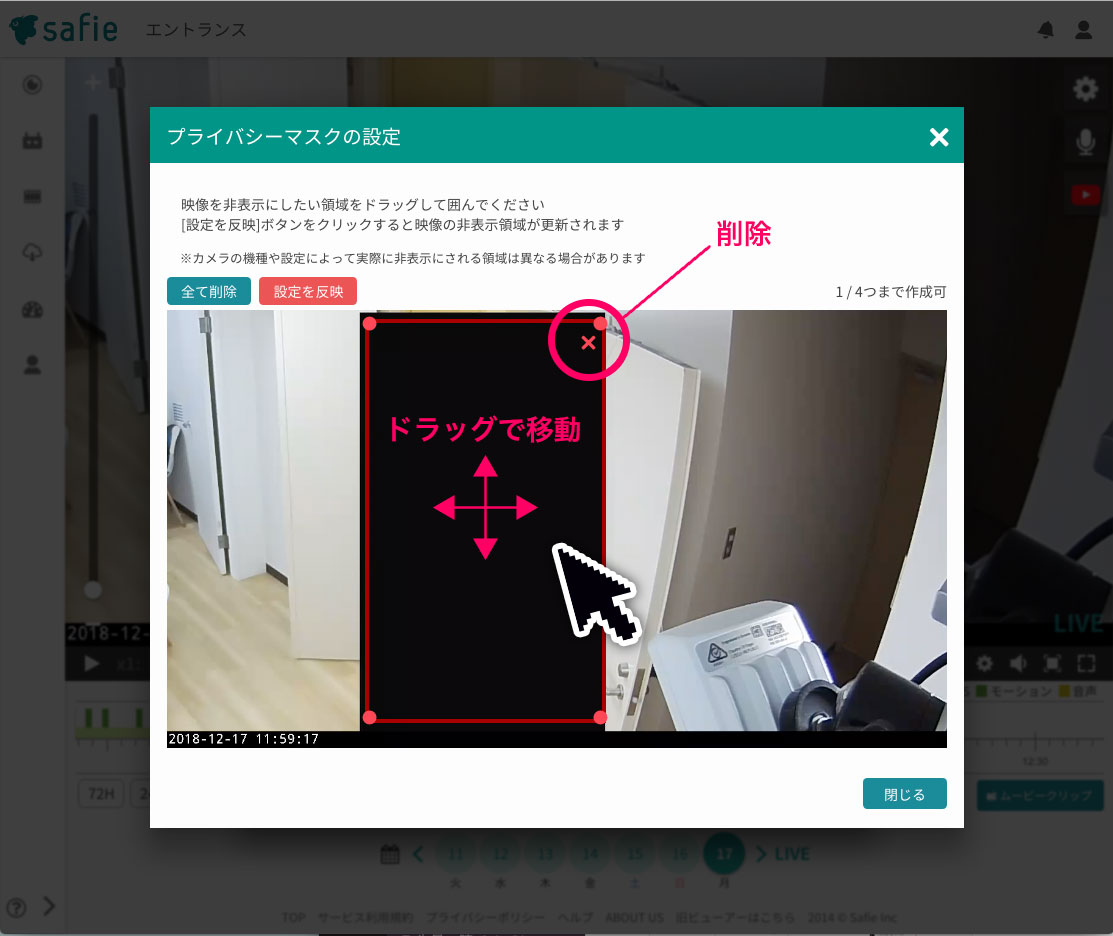This screenshot has height=936, width=1113.
Task: Play the video in background player
Action: [91, 664]
